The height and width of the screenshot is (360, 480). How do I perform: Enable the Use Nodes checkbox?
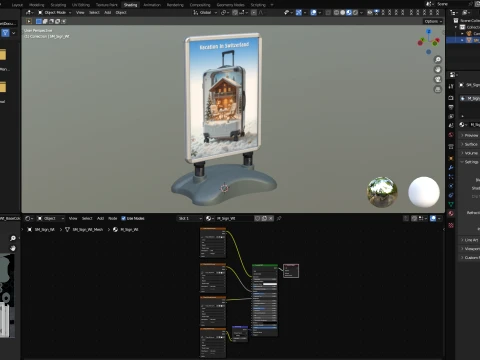click(123, 218)
